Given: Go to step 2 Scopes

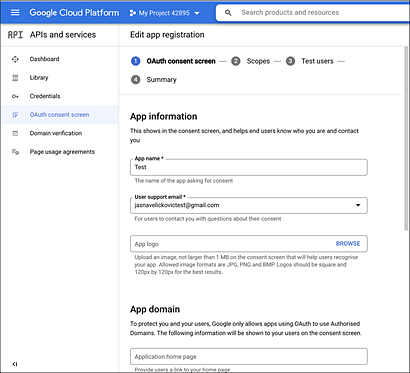Looking at the screenshot, I should [x=250, y=61].
